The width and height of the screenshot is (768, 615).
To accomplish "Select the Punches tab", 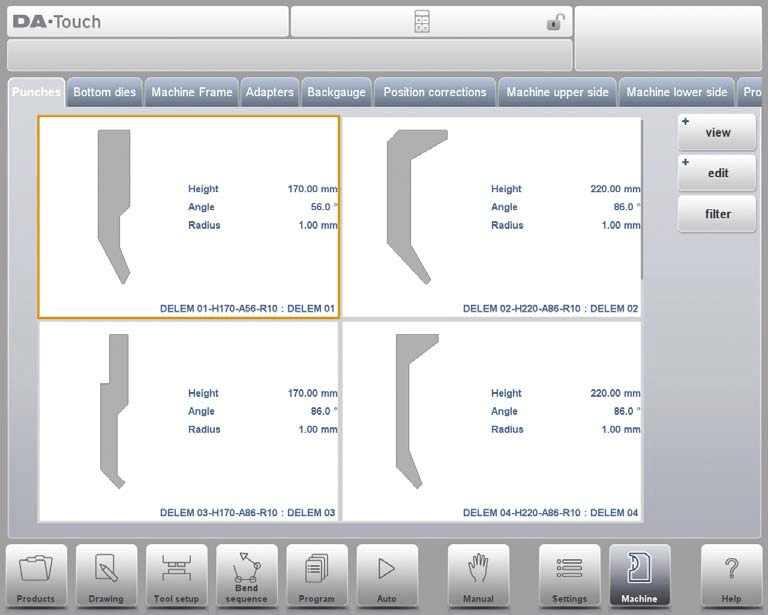I will point(36,92).
